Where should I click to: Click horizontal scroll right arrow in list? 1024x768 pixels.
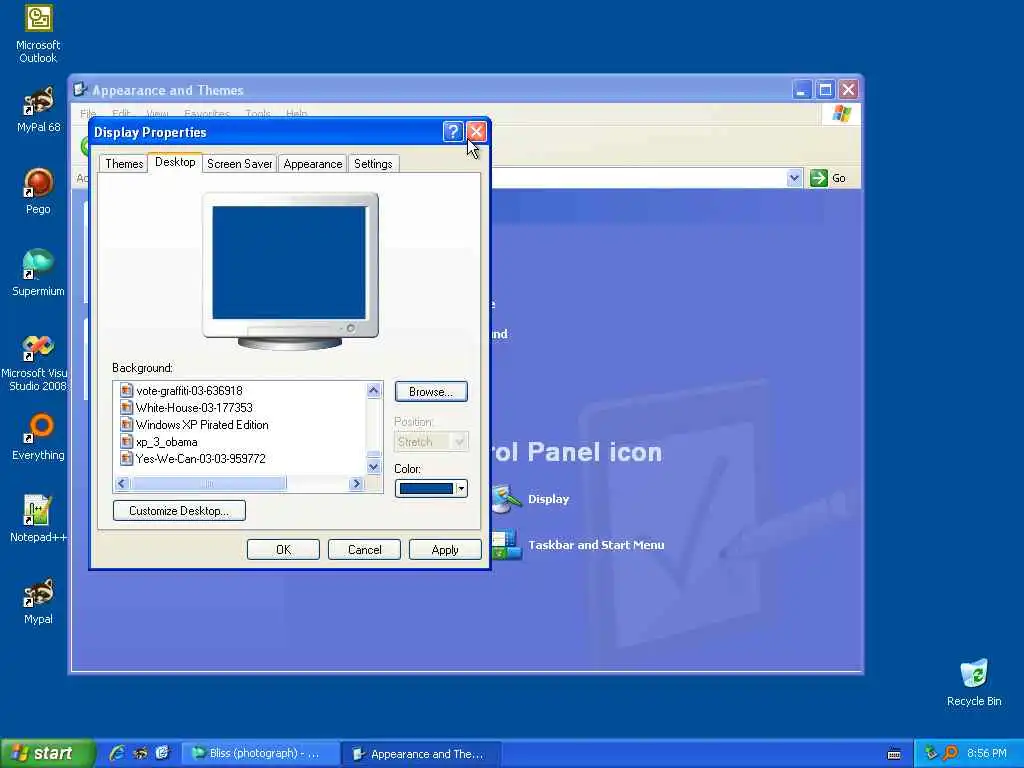pos(356,484)
